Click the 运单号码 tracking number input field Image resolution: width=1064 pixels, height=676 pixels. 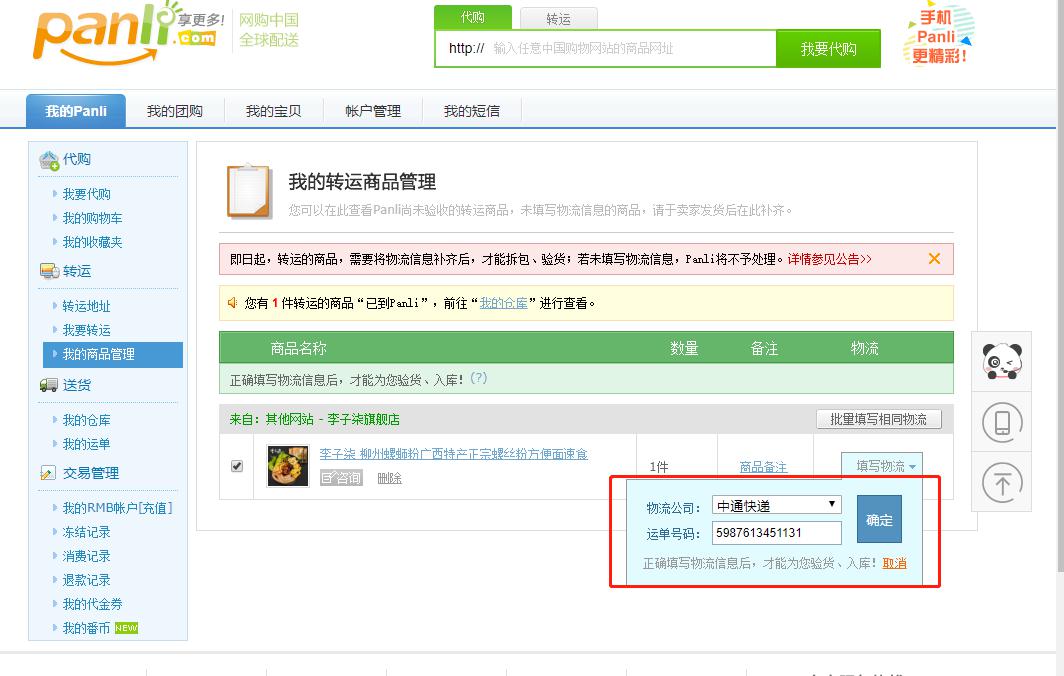click(776, 533)
